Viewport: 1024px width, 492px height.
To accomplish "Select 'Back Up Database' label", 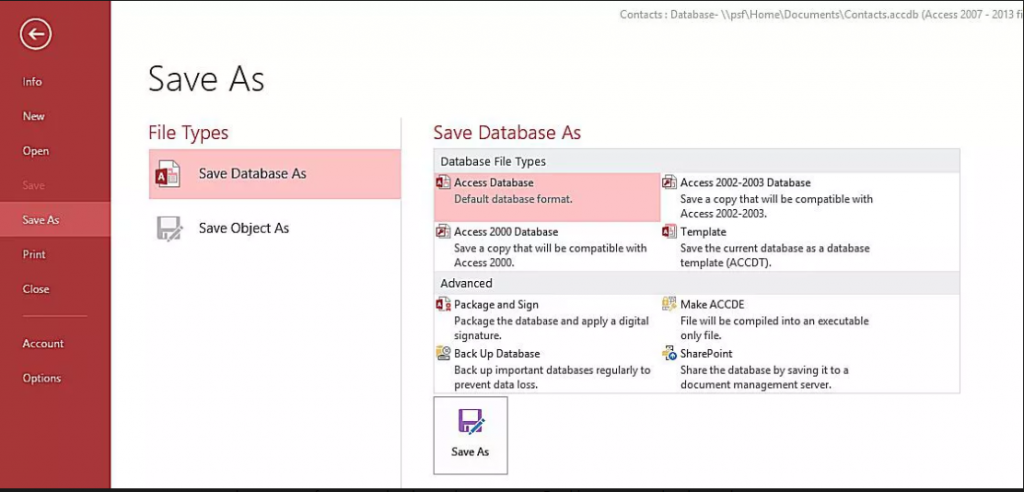I will (497, 353).
